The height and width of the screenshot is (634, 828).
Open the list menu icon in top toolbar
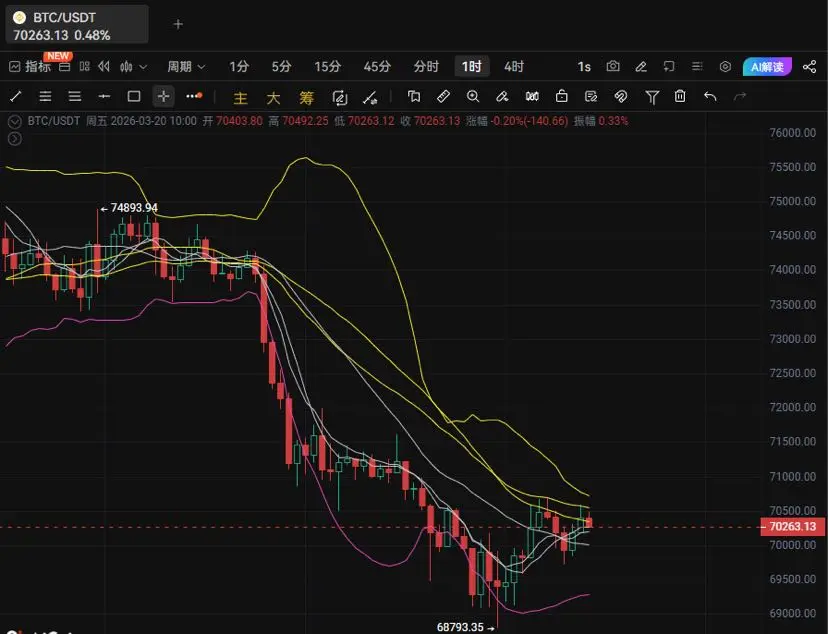tap(697, 67)
